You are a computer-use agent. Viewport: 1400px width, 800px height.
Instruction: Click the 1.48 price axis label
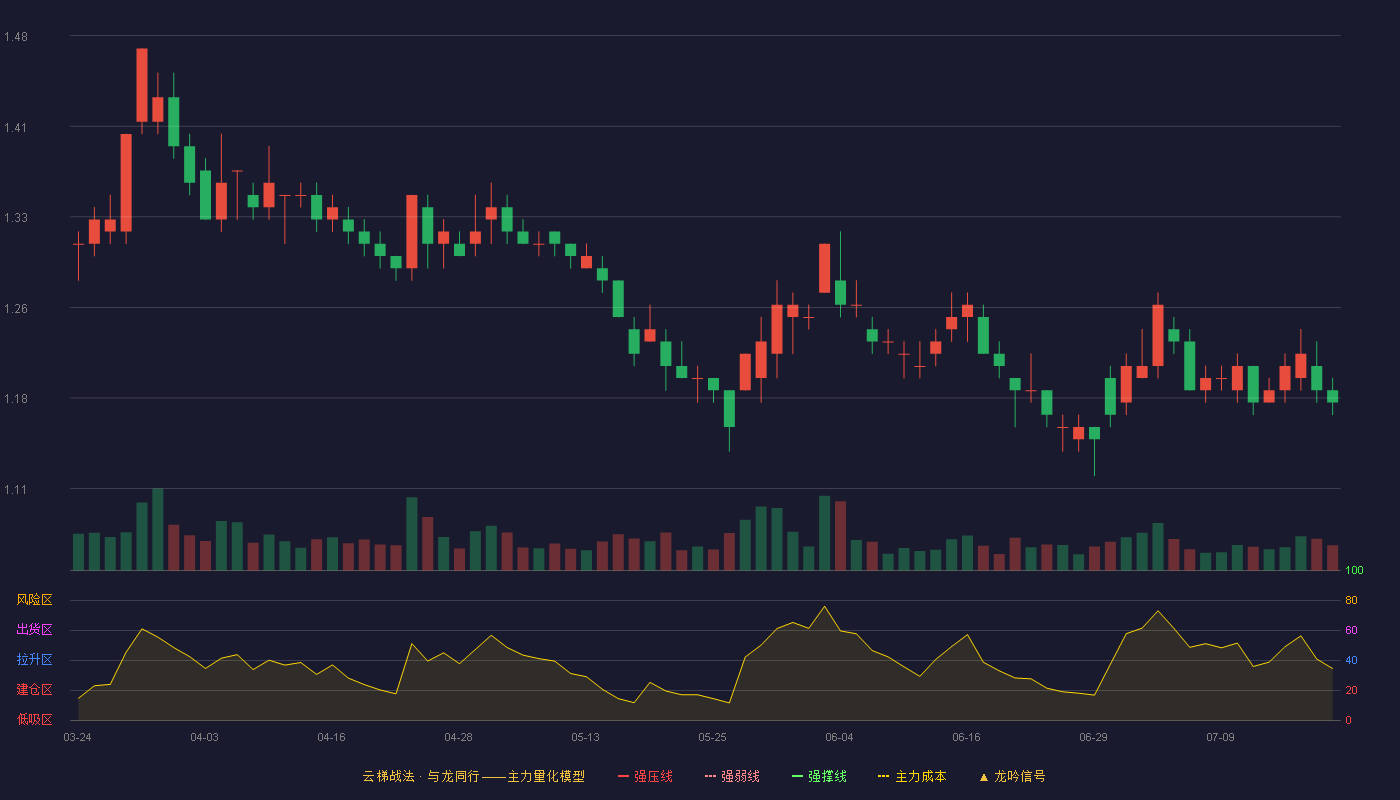pyautogui.click(x=16, y=37)
